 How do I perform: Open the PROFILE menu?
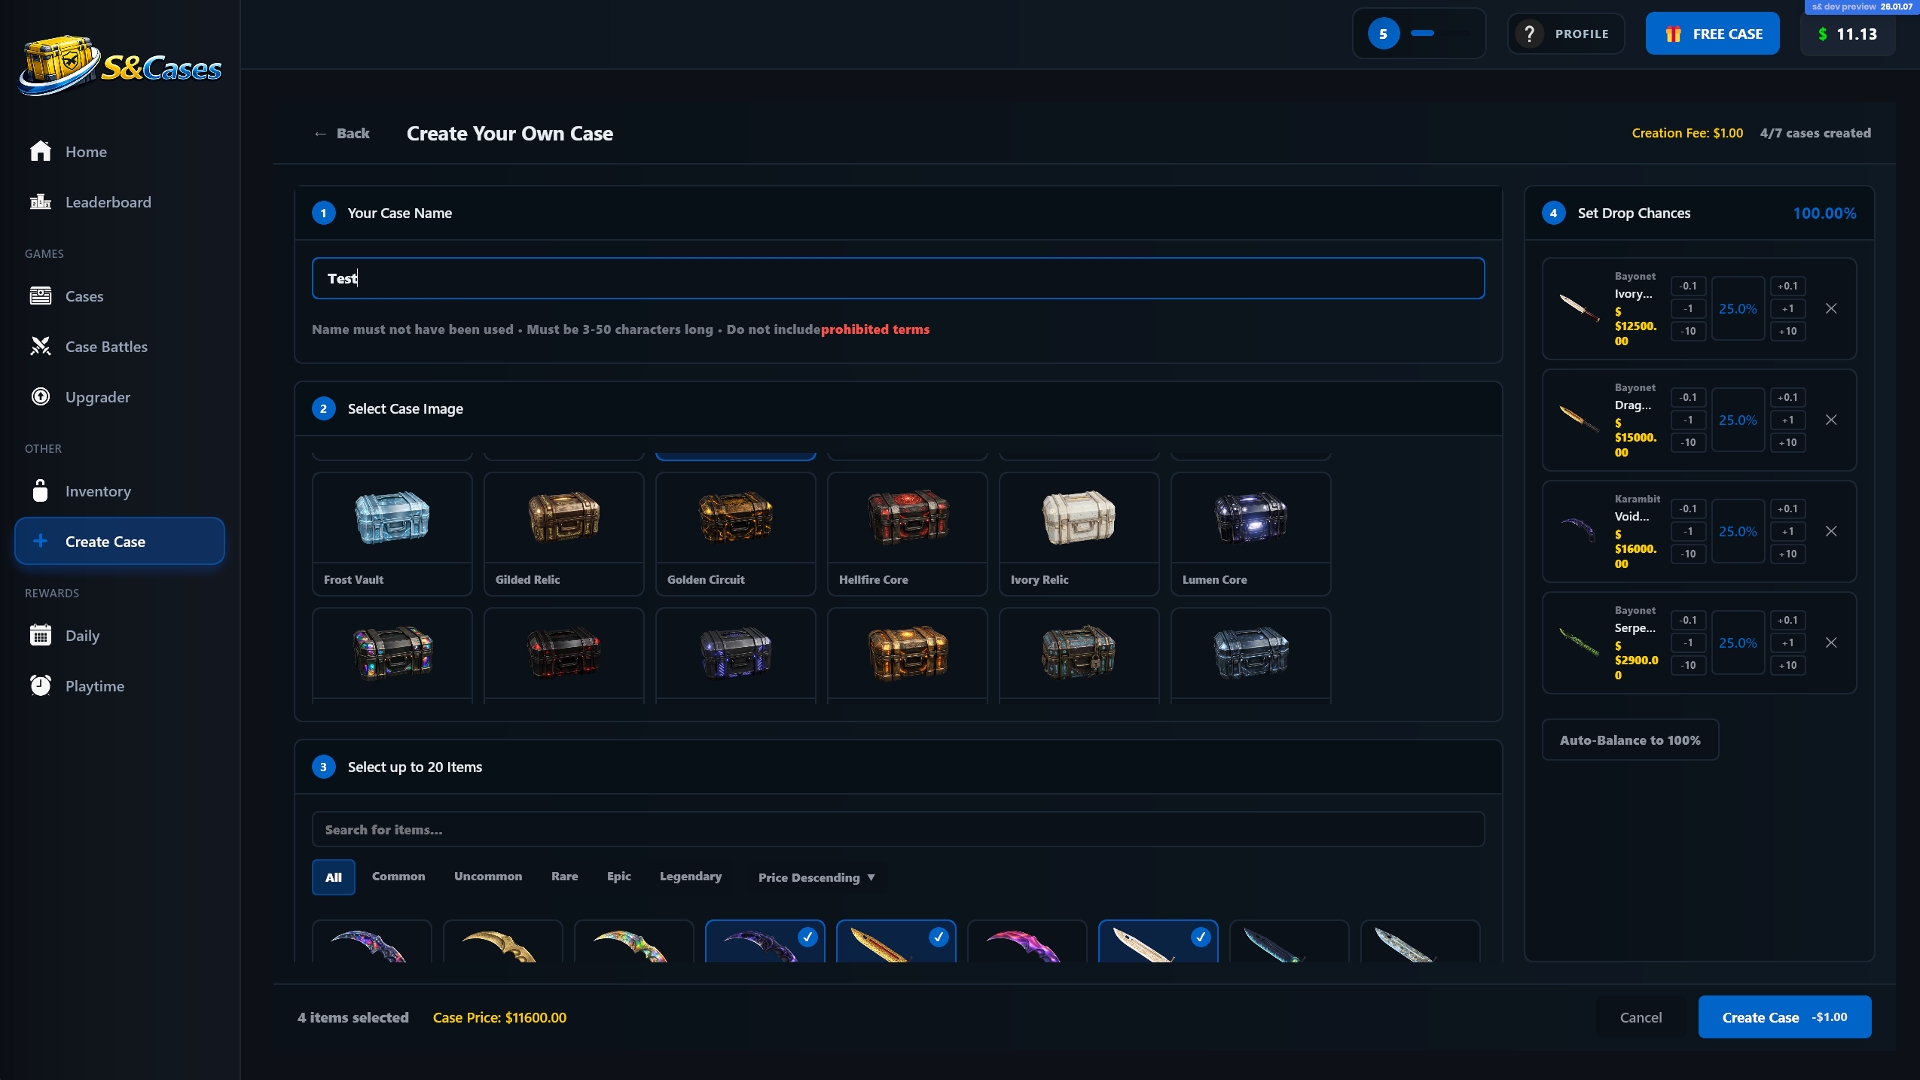pos(1566,34)
